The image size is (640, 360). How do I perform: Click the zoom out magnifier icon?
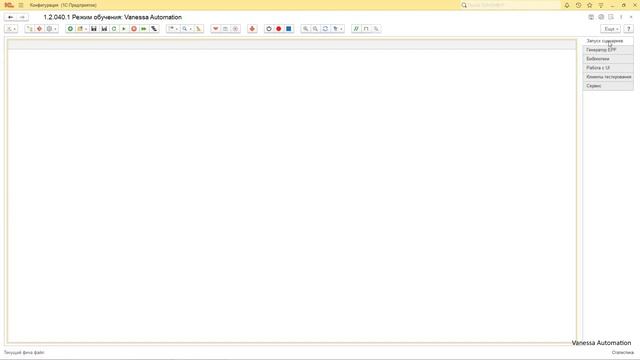pos(315,29)
